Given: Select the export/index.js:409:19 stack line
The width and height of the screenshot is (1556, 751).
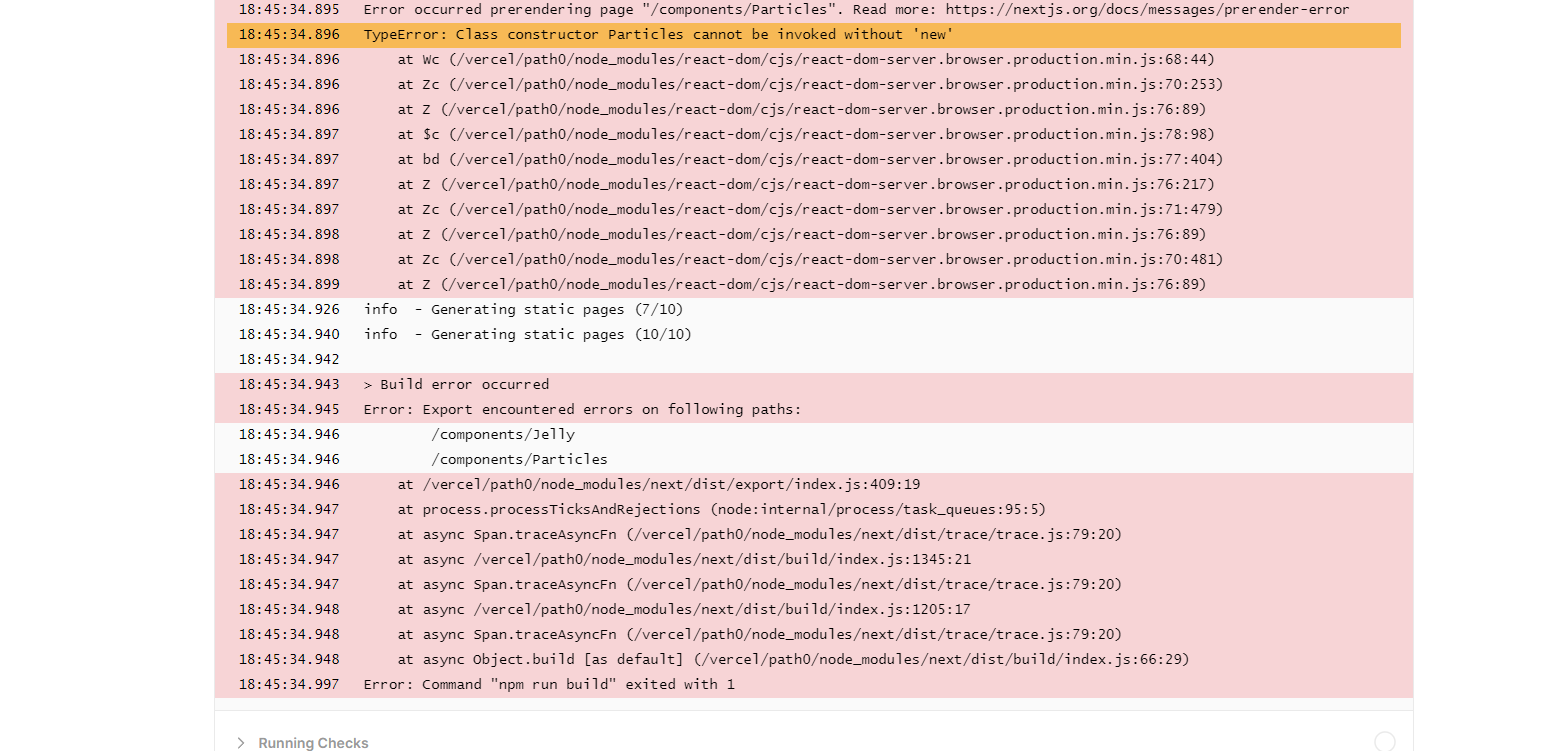Looking at the screenshot, I should 814,485.
